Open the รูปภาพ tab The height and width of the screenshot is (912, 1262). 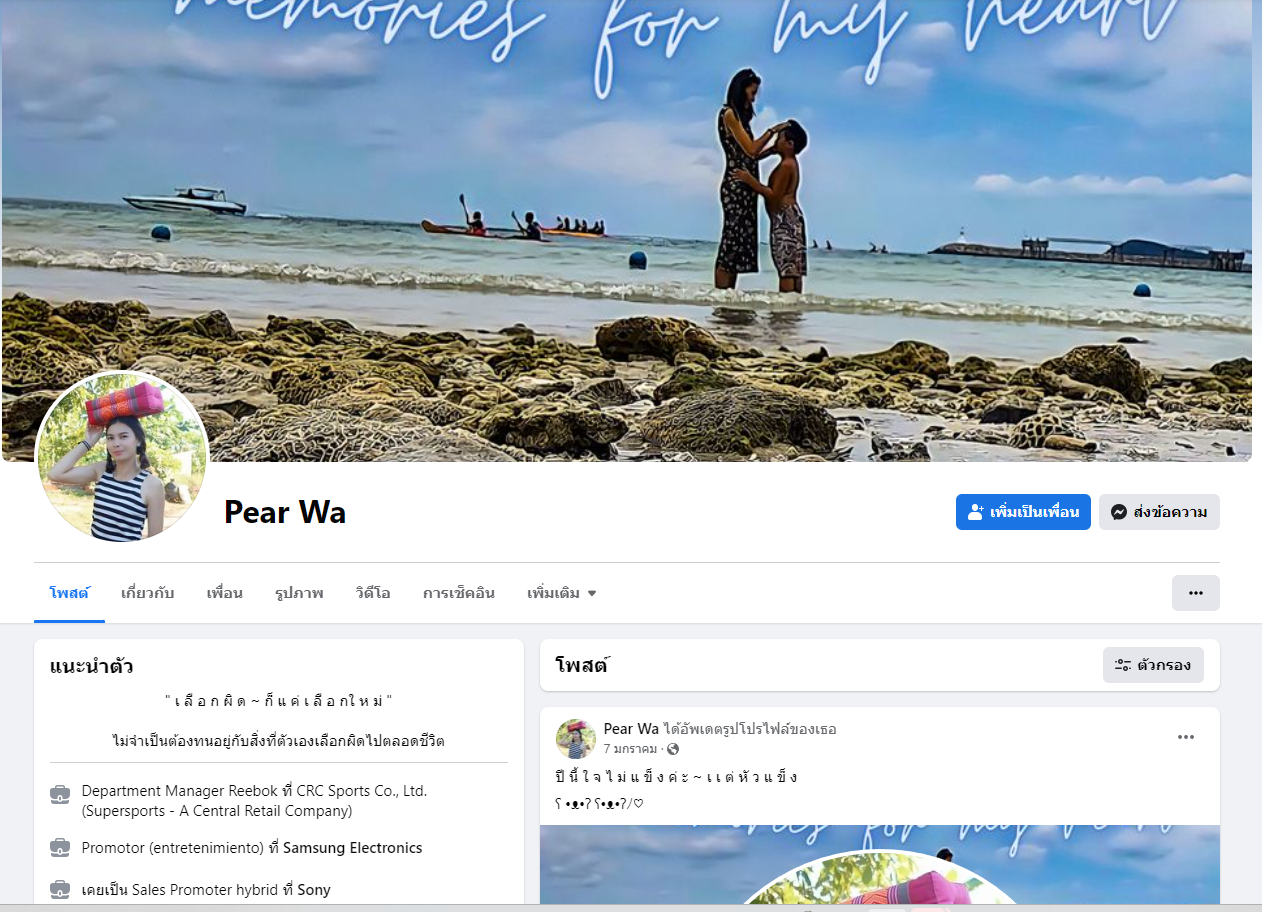coord(299,593)
